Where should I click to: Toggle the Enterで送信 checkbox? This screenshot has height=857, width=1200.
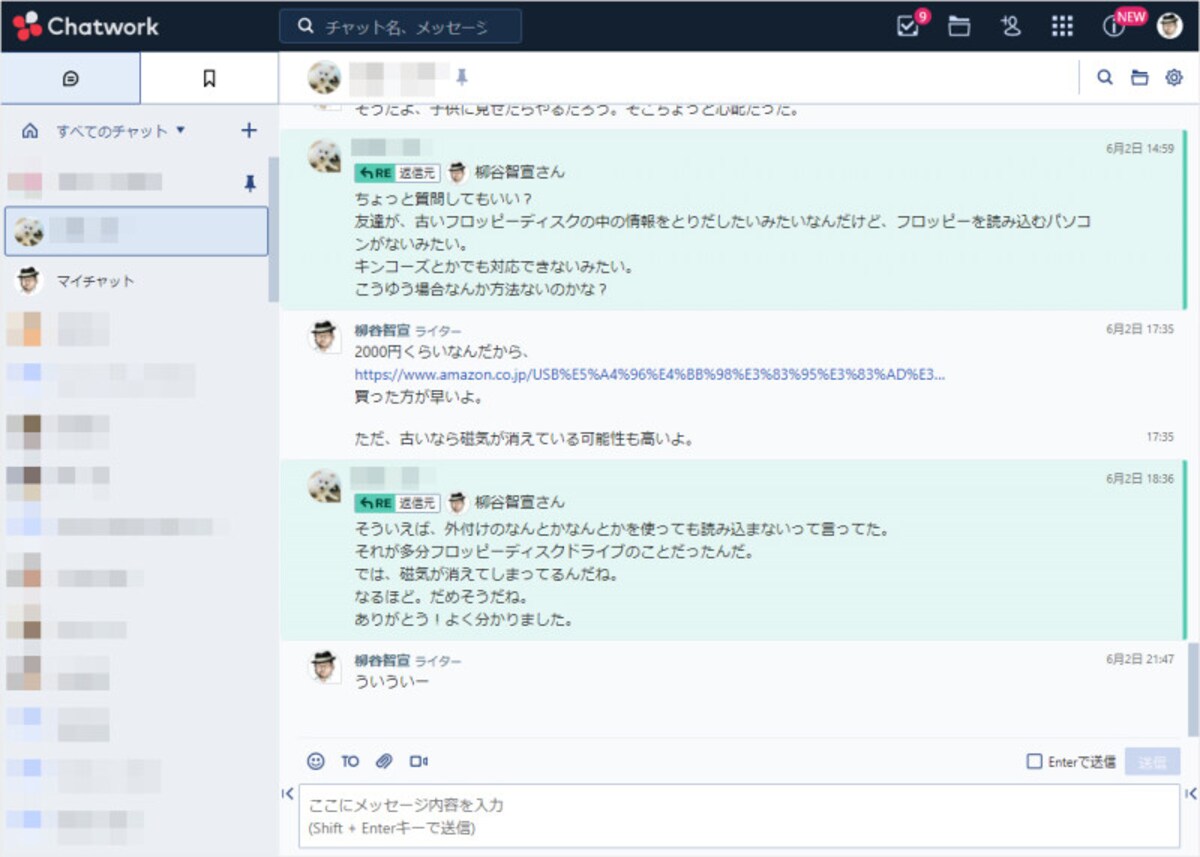[x=1035, y=762]
